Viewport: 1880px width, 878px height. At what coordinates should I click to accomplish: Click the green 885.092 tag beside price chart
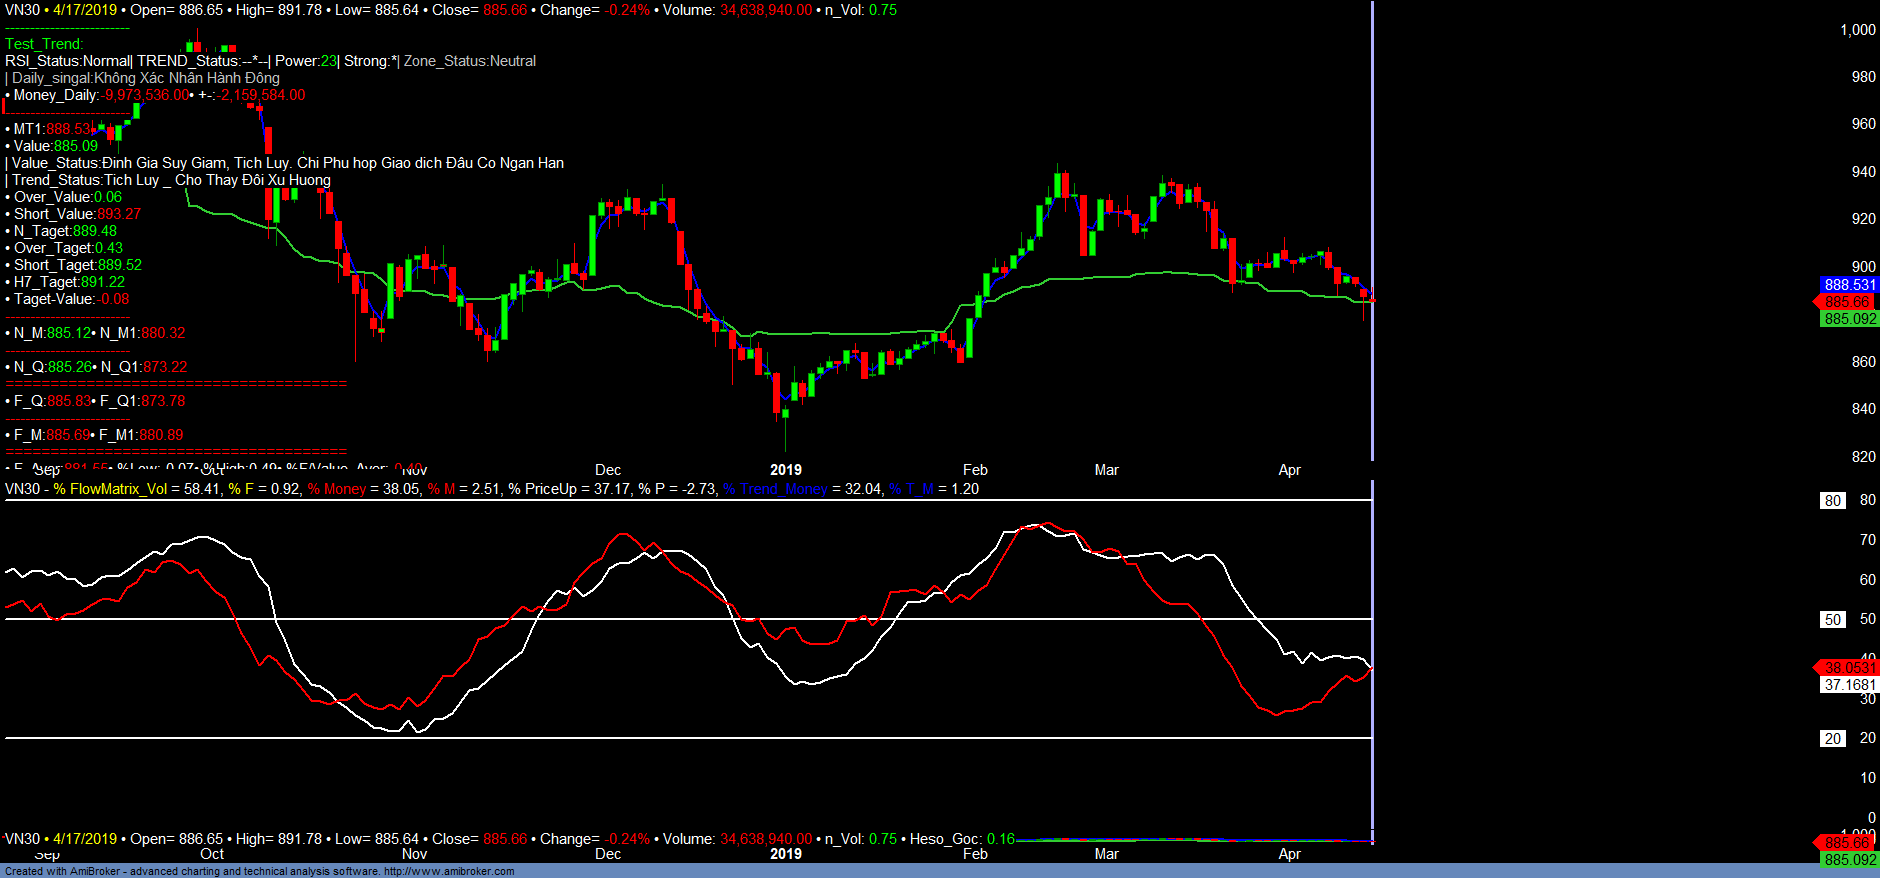pos(1849,319)
